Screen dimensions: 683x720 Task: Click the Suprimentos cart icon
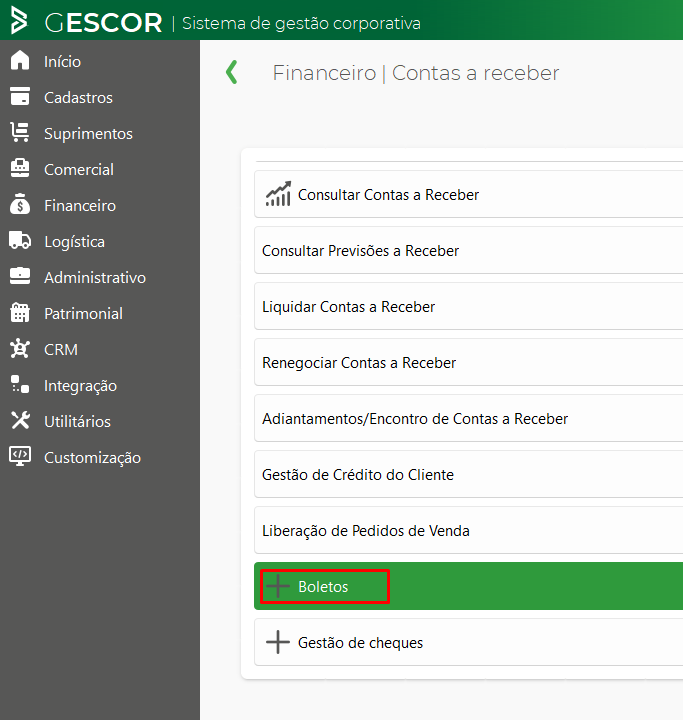(x=20, y=133)
